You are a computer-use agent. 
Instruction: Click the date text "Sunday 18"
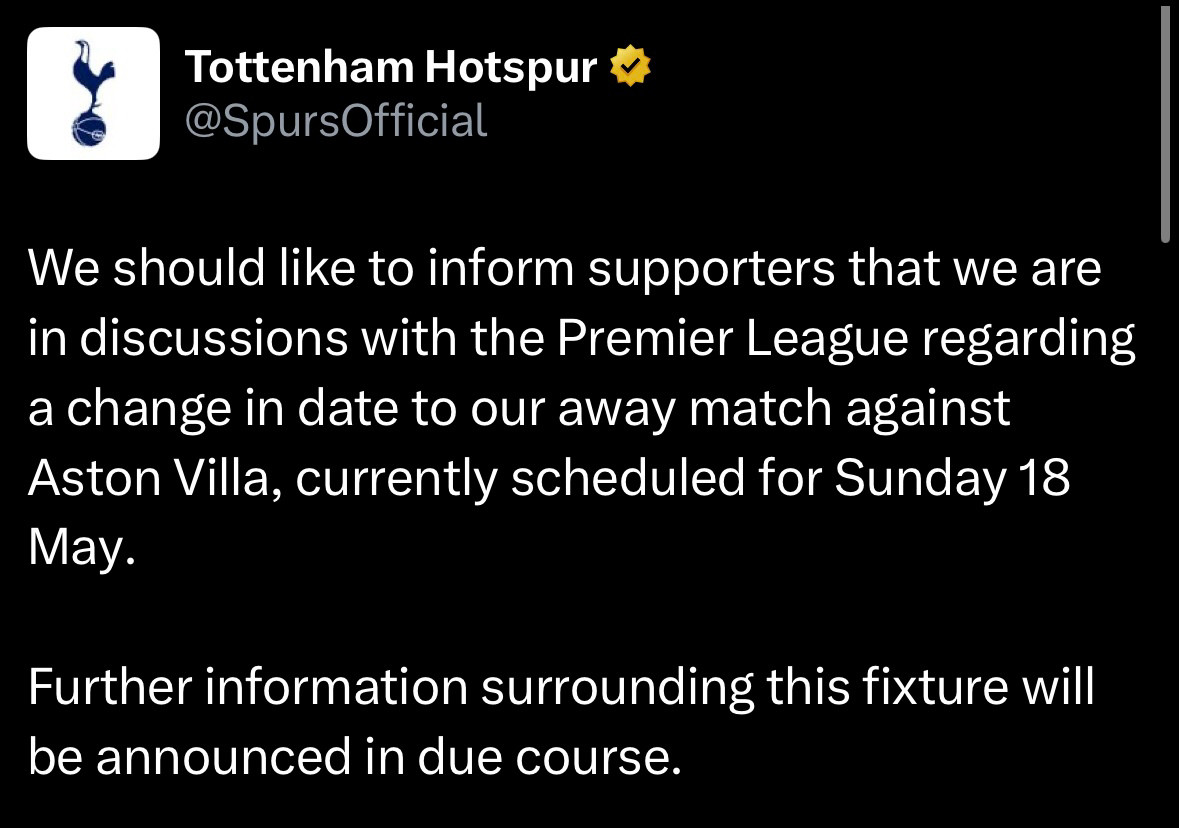point(952,478)
